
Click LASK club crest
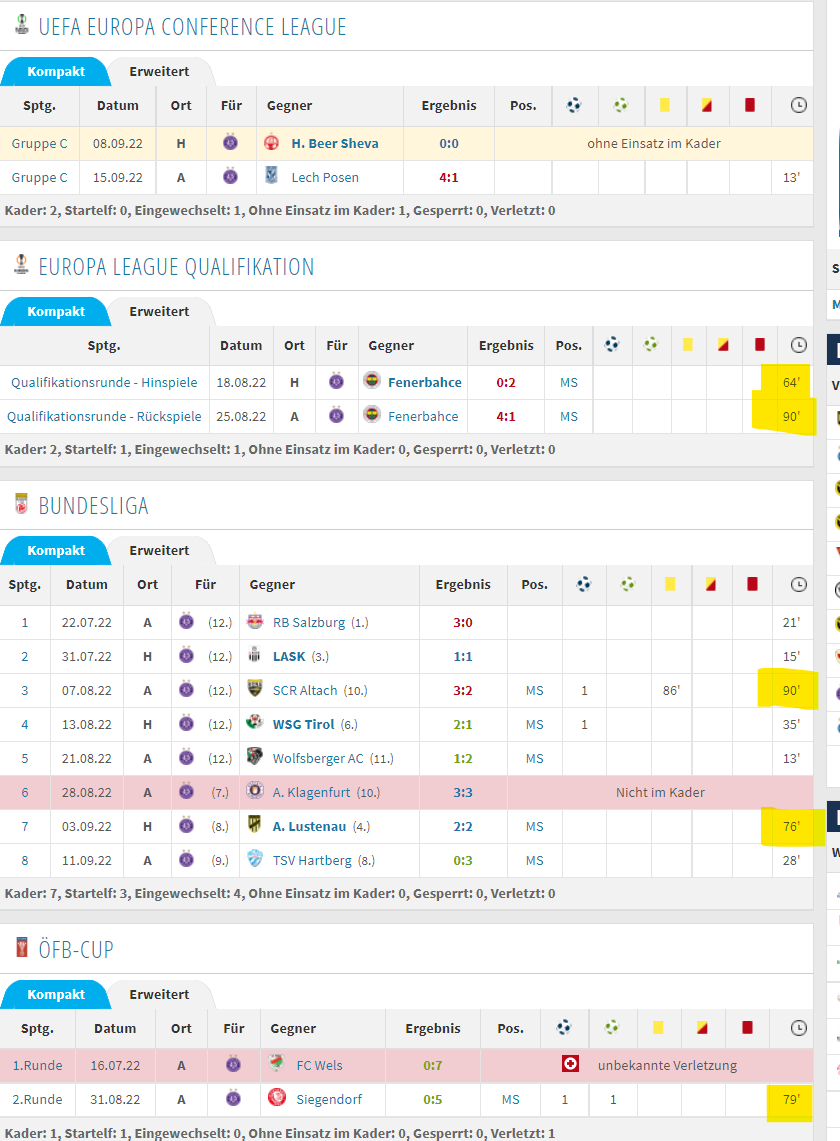[255, 655]
